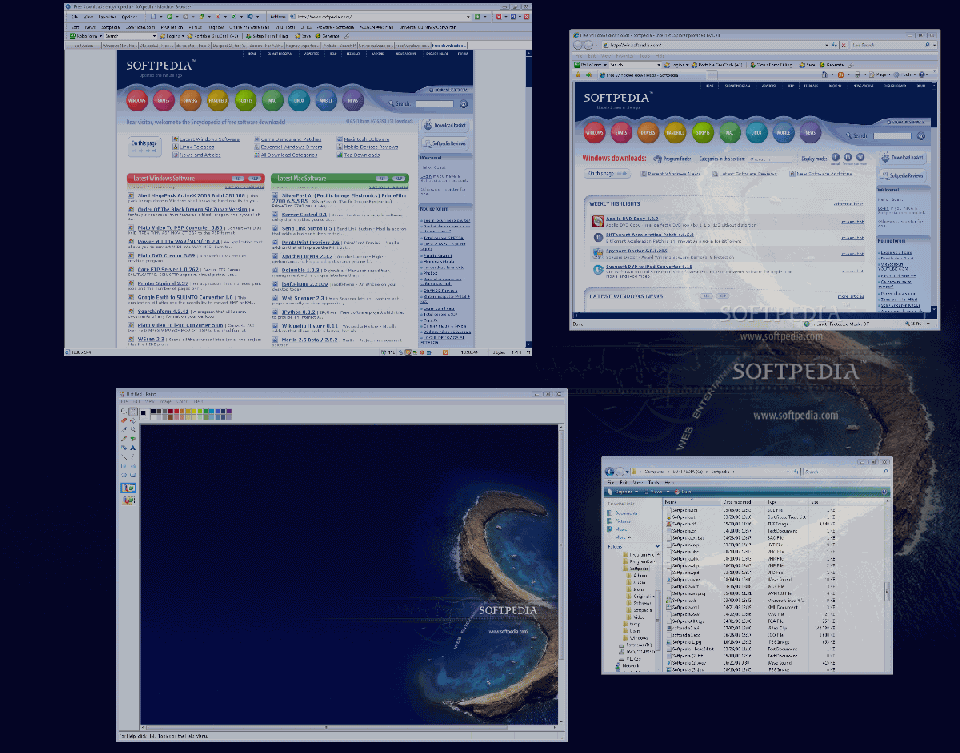Select the Airbrush tool in Paint
This screenshot has height=753, width=960.
coord(124,448)
